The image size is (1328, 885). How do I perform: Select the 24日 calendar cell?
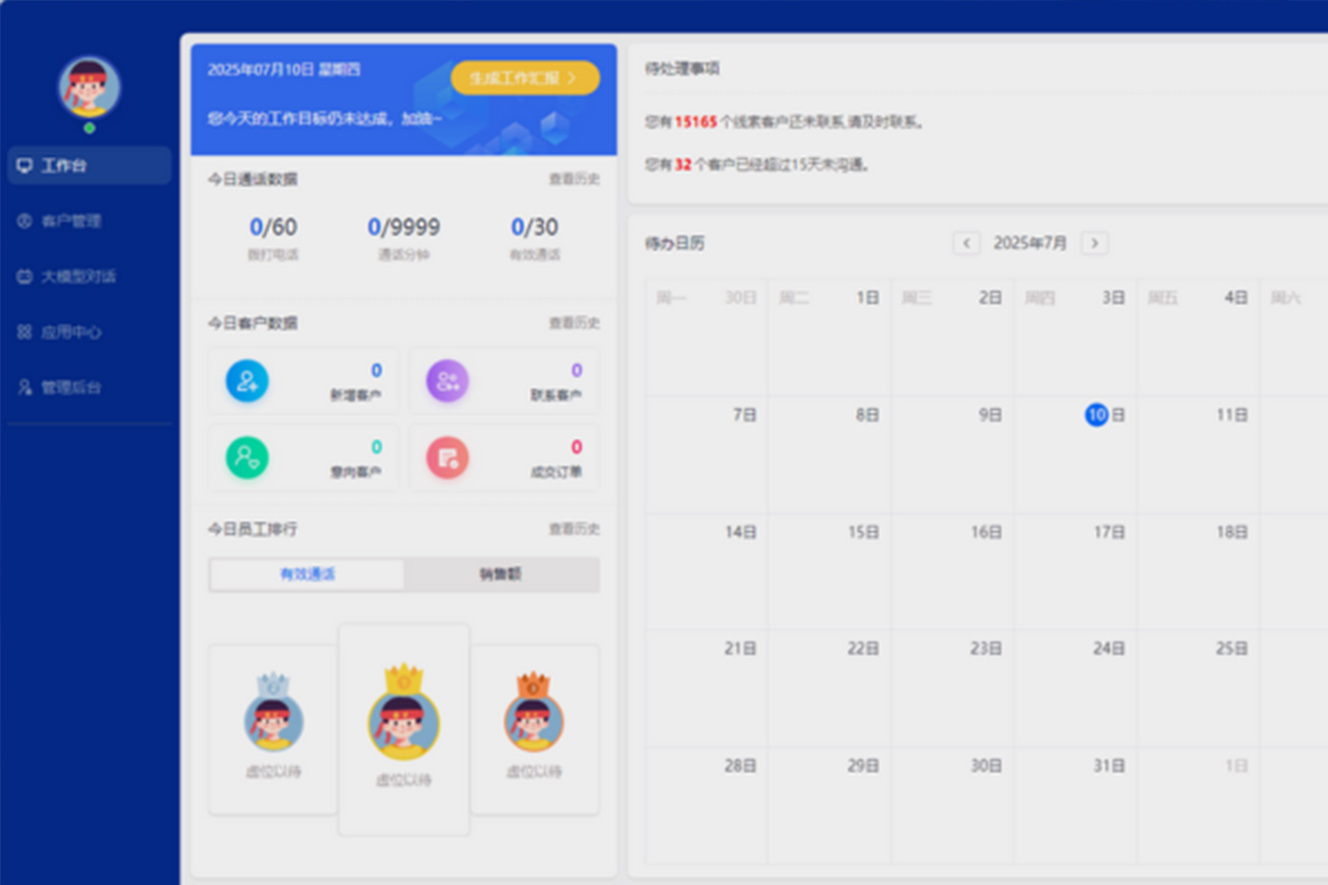(x=1075, y=689)
